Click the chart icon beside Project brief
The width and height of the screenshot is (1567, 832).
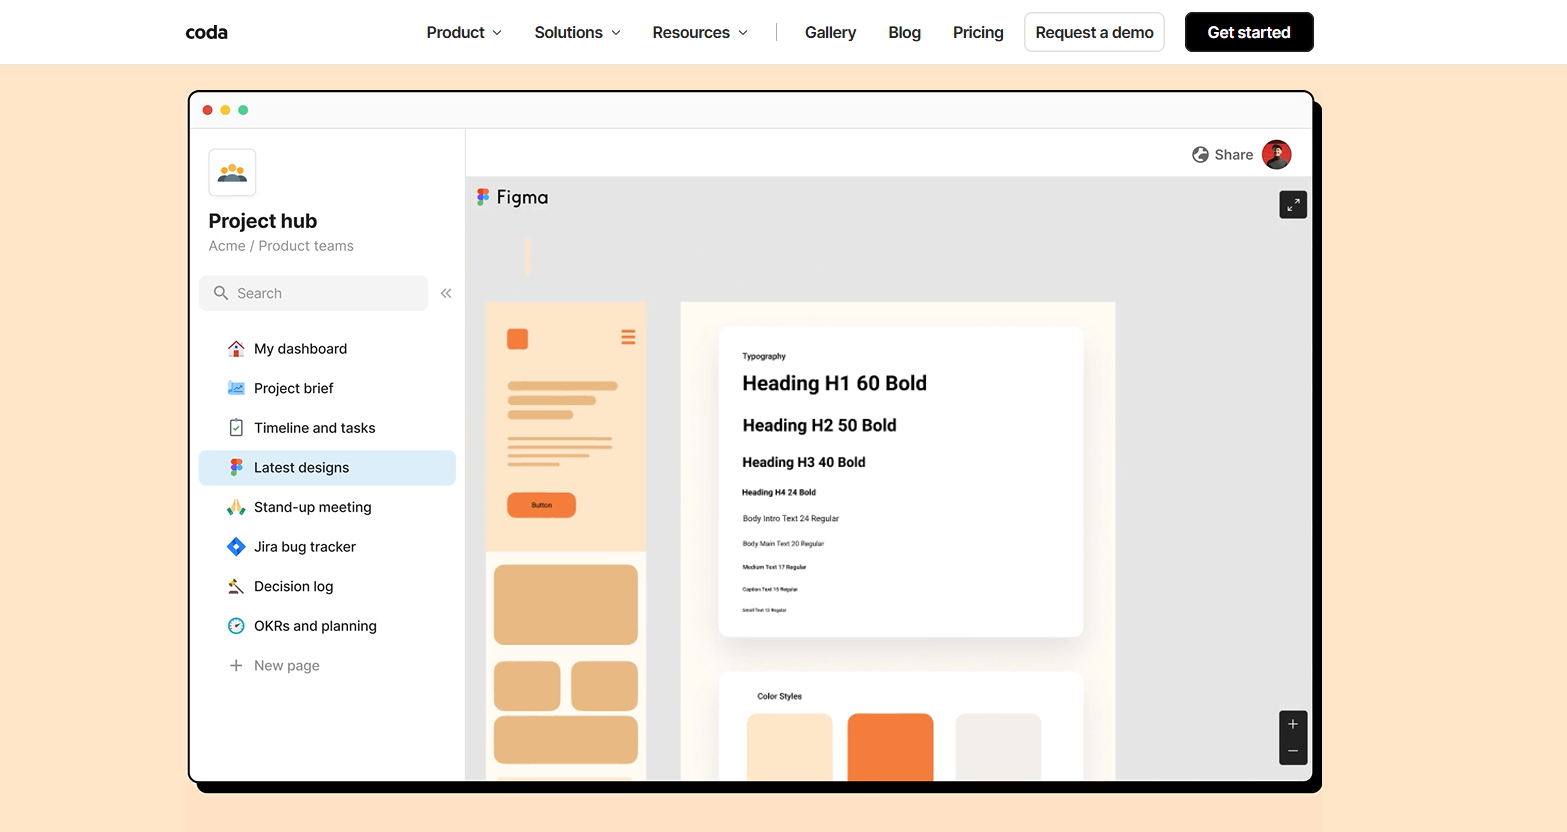(x=236, y=388)
